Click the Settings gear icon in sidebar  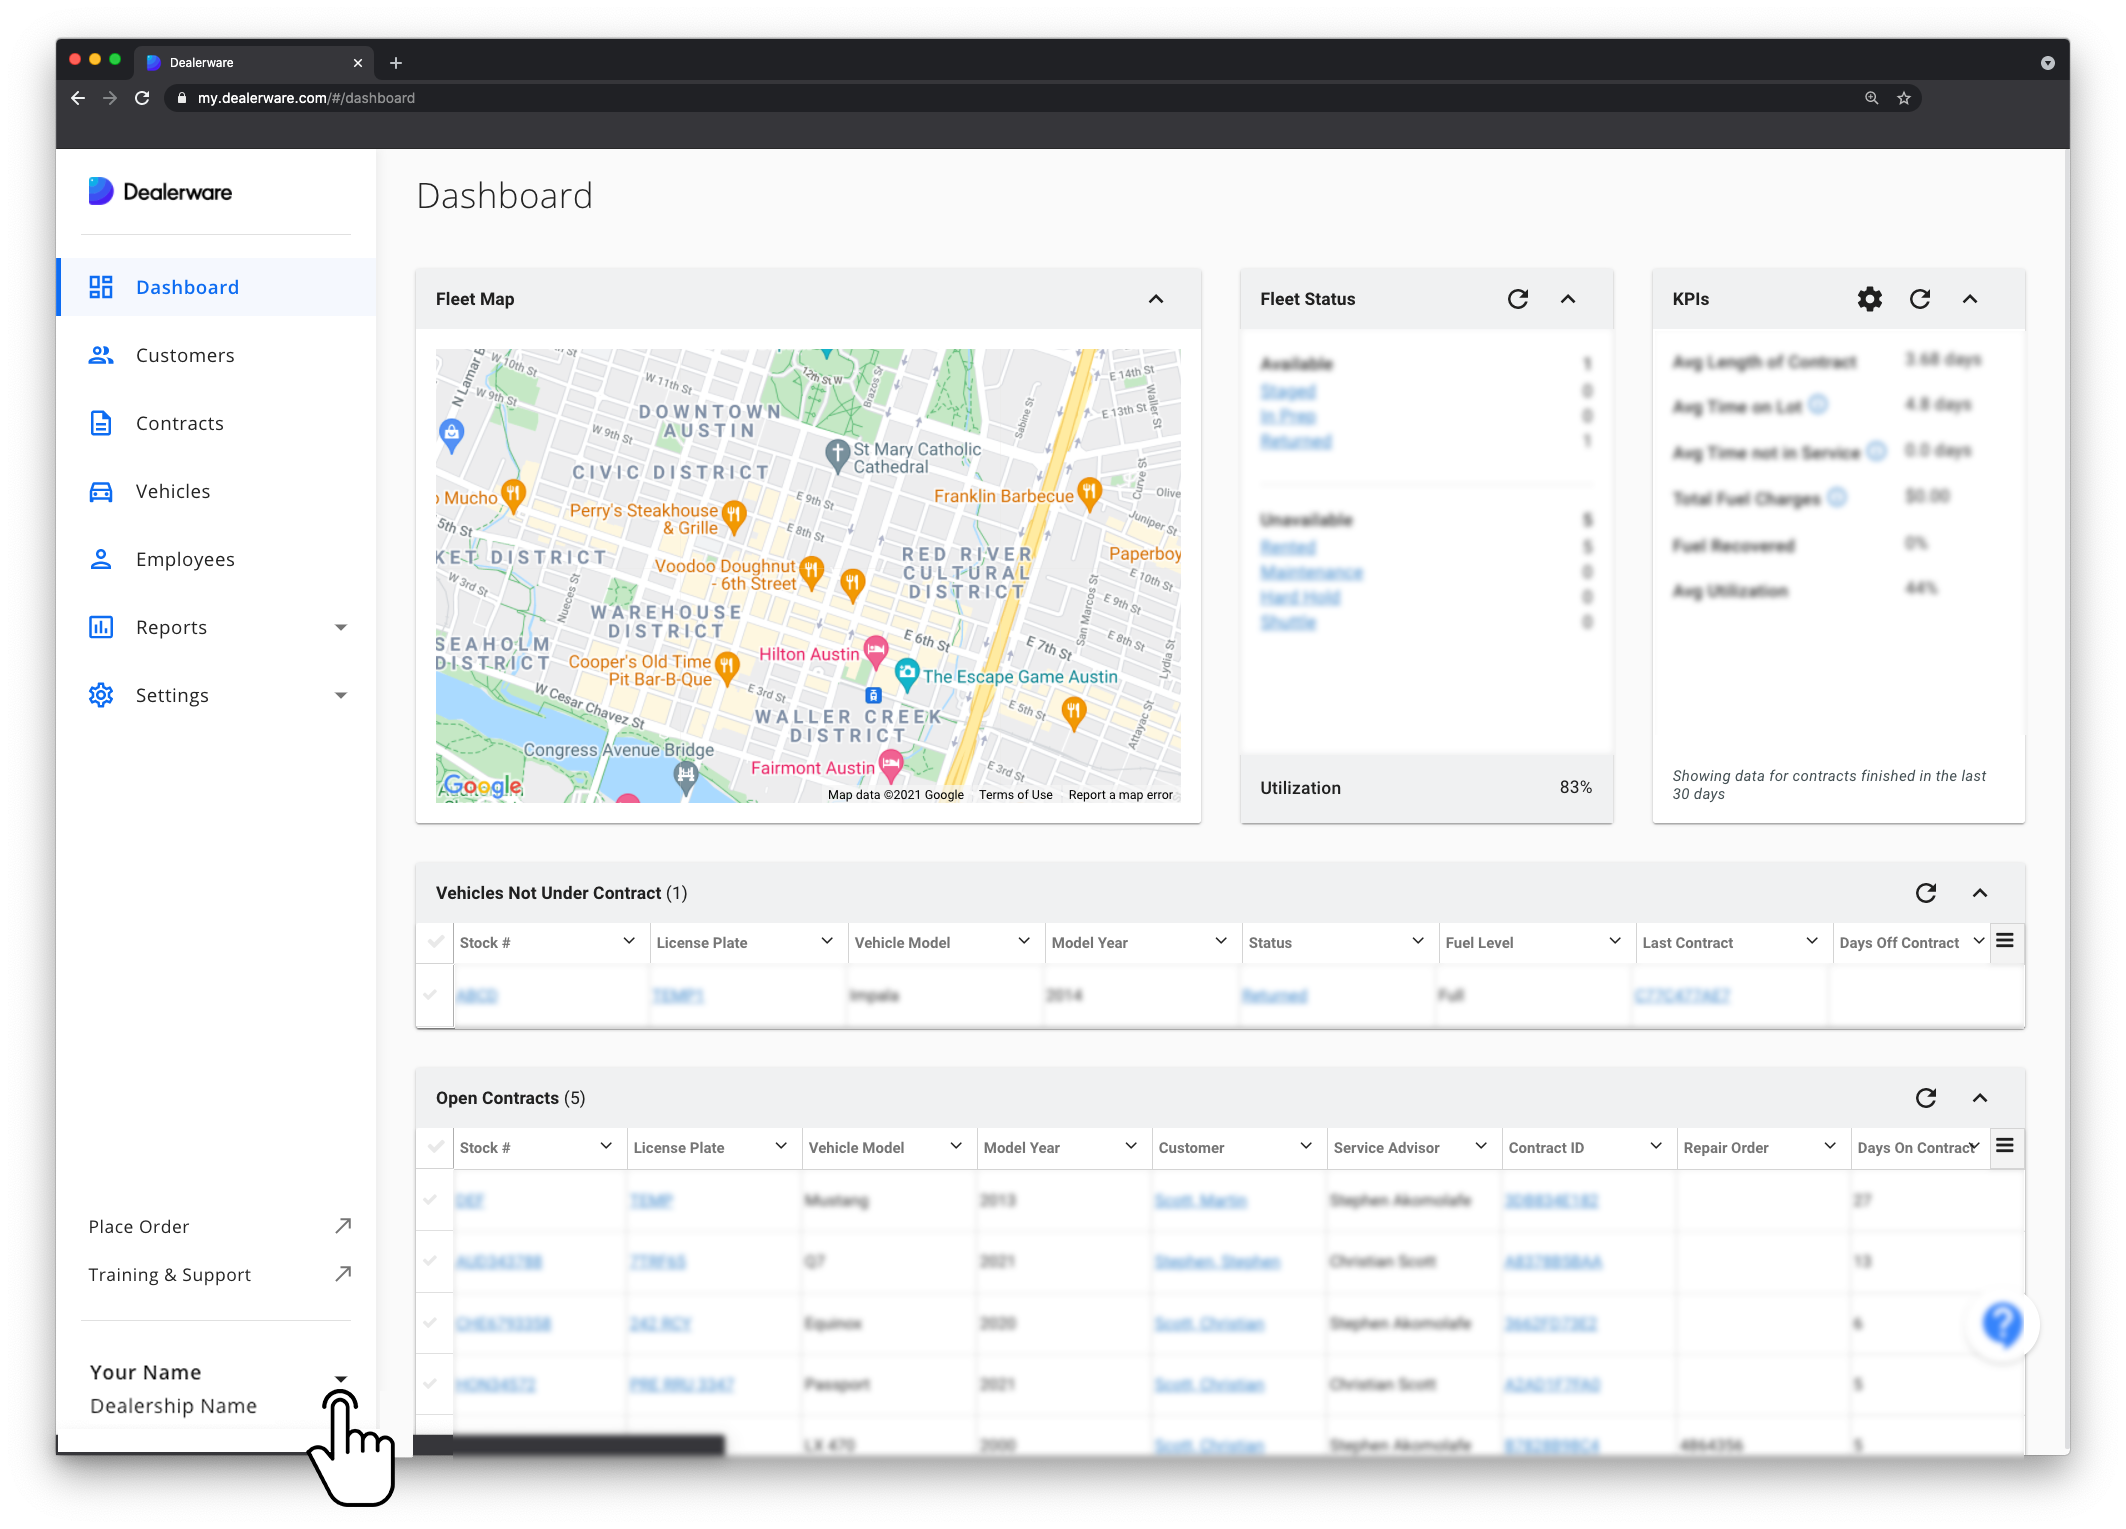click(x=101, y=695)
